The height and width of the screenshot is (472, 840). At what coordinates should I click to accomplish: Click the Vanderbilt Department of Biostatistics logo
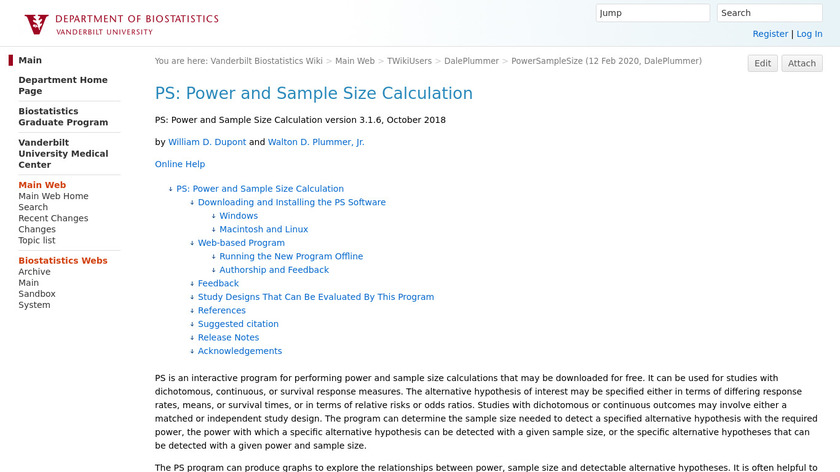[x=121, y=24]
